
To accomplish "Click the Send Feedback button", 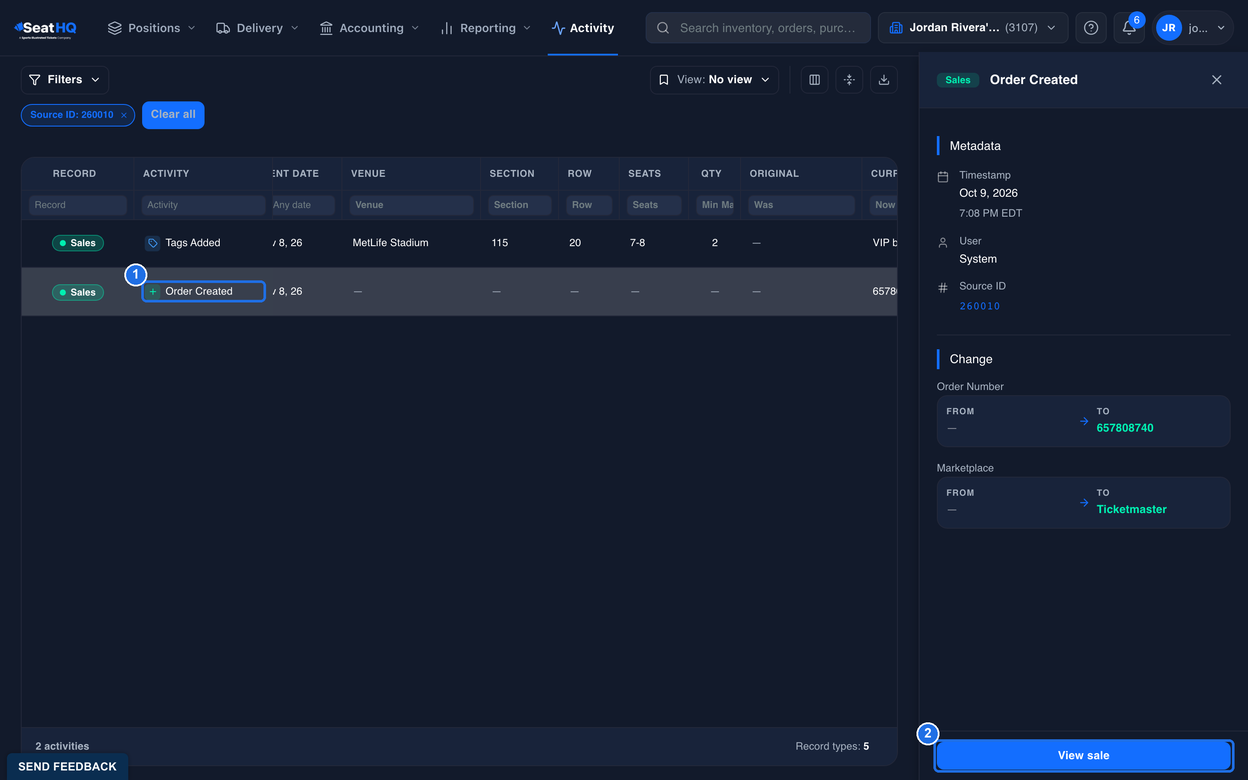I will 67,767.
